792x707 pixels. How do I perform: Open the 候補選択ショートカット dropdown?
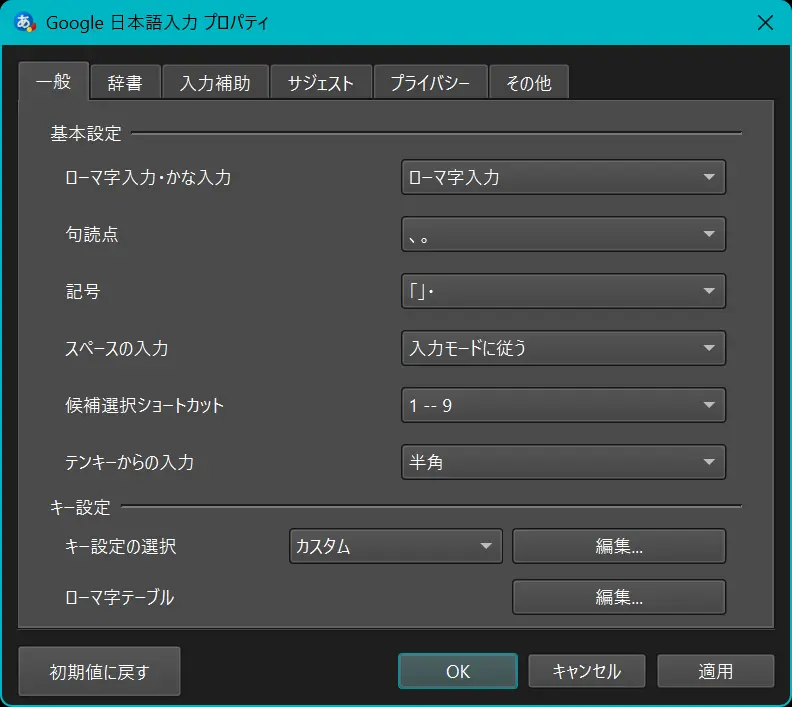click(563, 406)
